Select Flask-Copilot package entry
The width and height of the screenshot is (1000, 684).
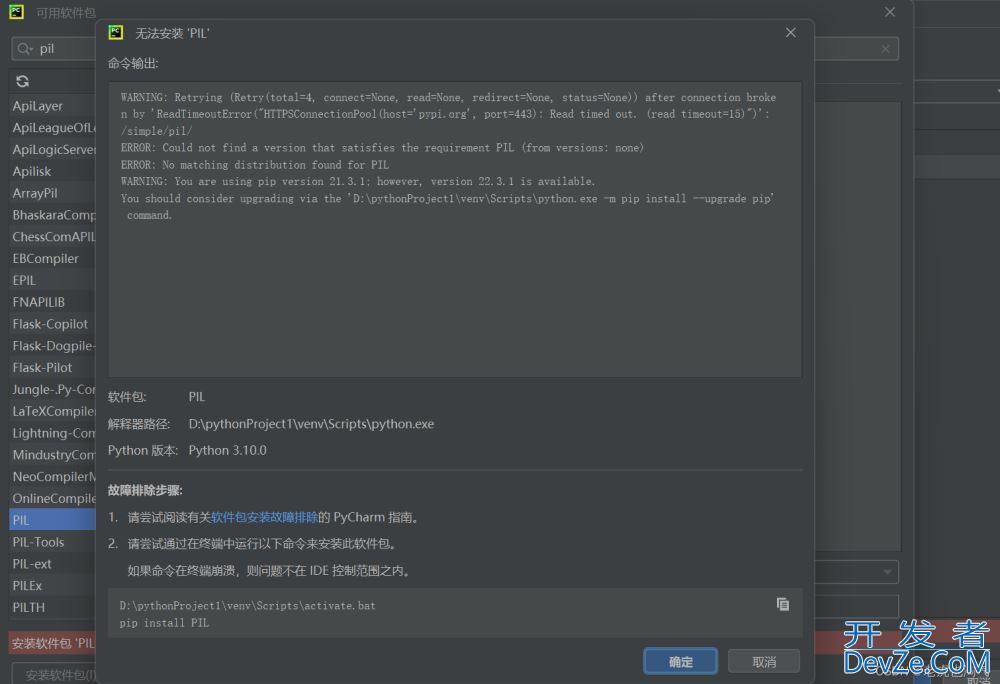(x=52, y=324)
